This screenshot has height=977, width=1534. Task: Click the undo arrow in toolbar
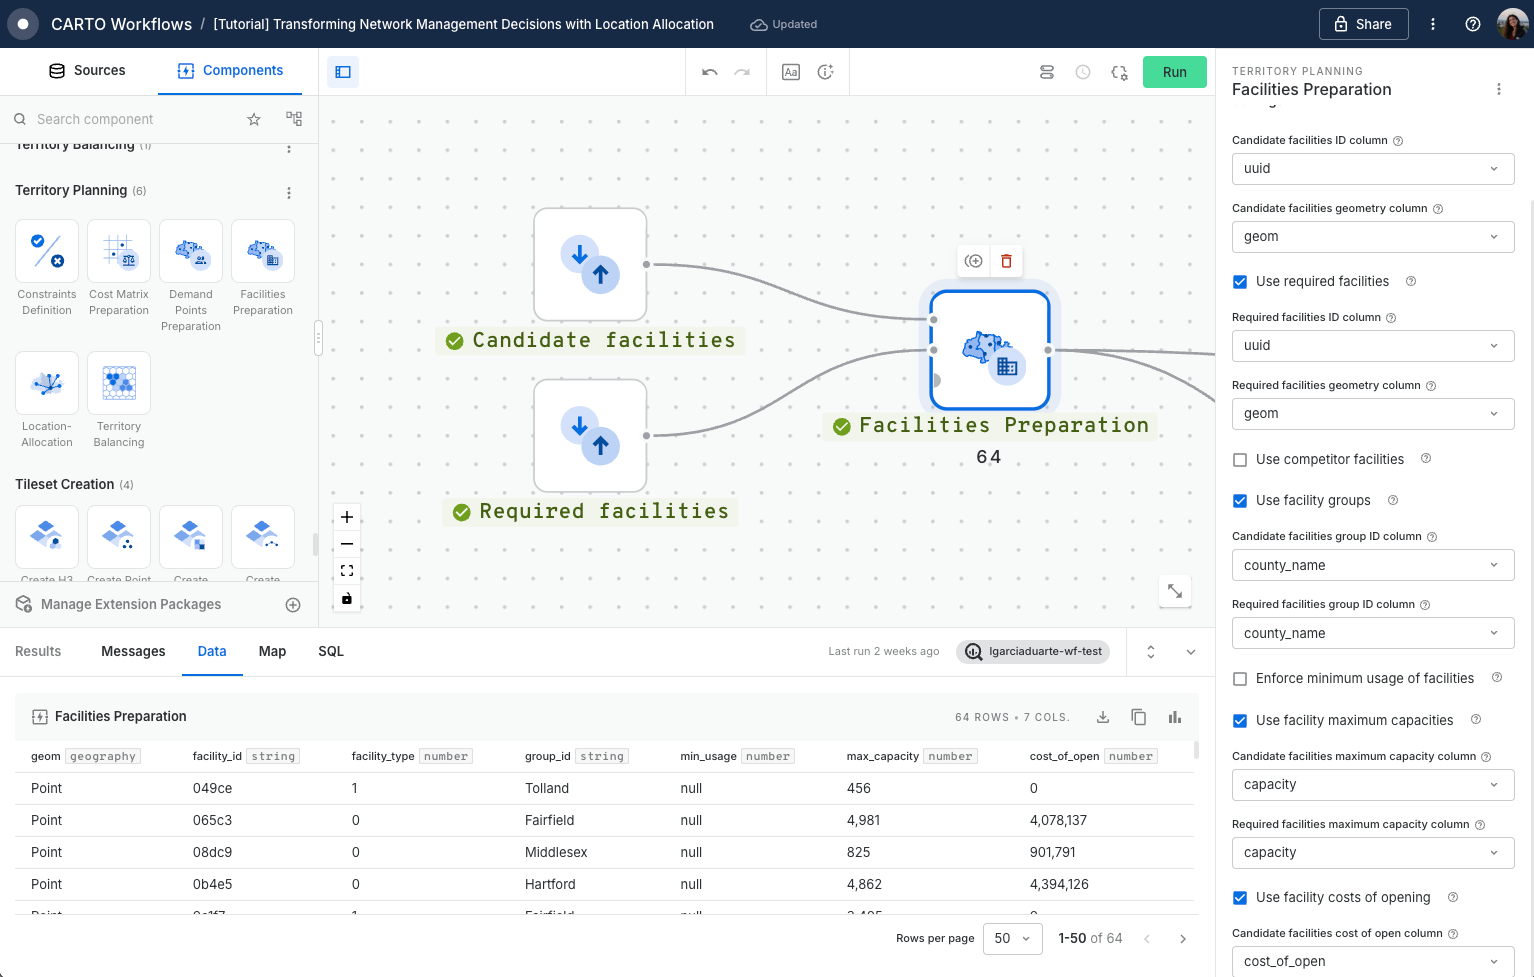[710, 72]
